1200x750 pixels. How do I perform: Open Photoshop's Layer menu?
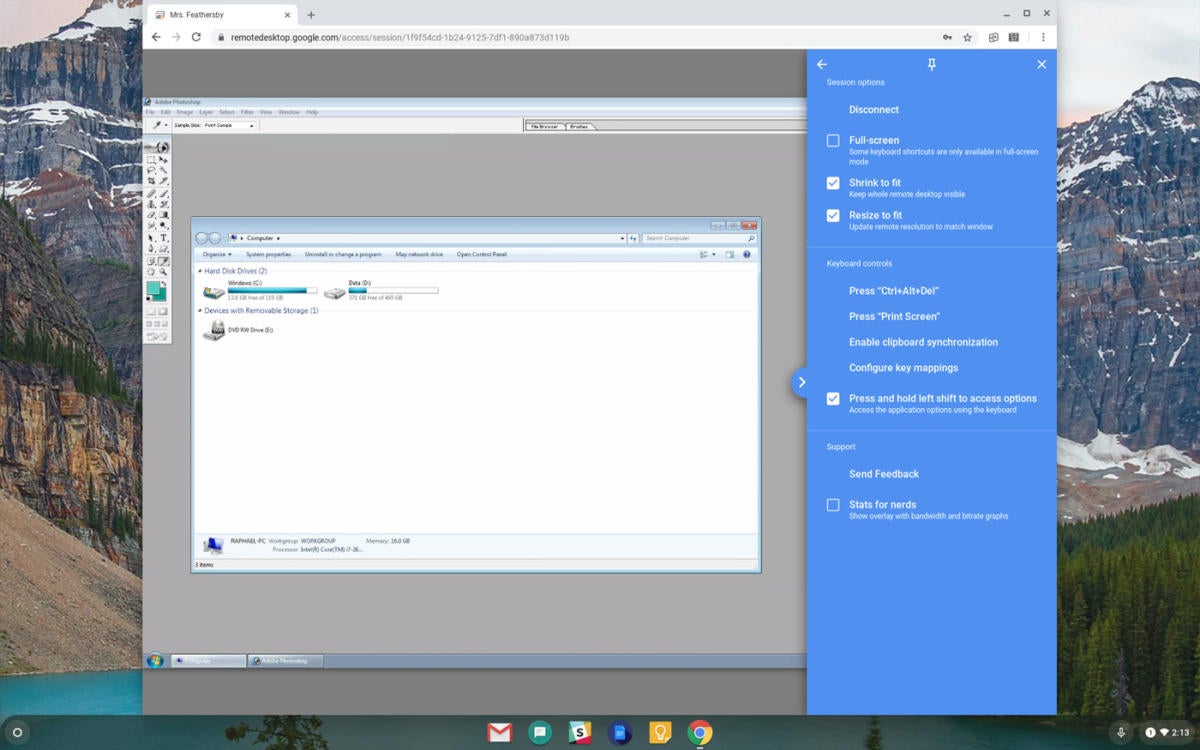(206, 112)
